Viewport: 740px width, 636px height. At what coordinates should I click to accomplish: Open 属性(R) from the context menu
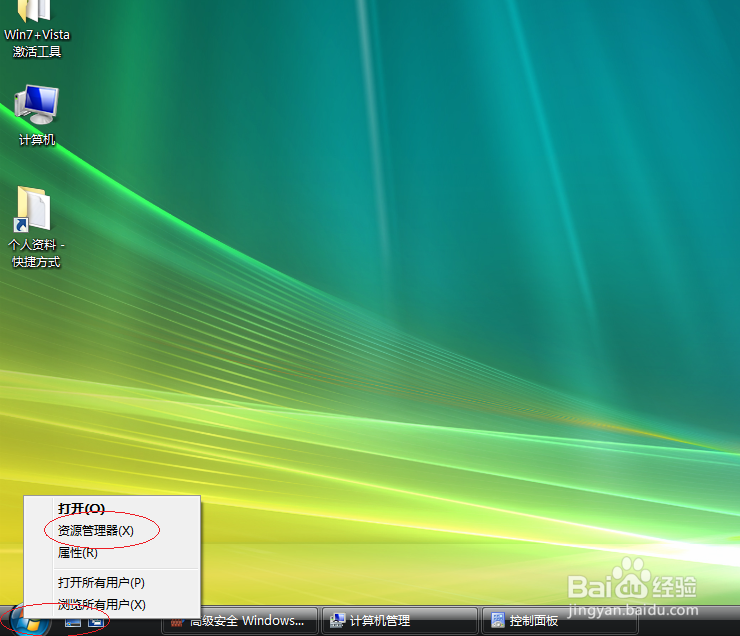tap(112, 552)
